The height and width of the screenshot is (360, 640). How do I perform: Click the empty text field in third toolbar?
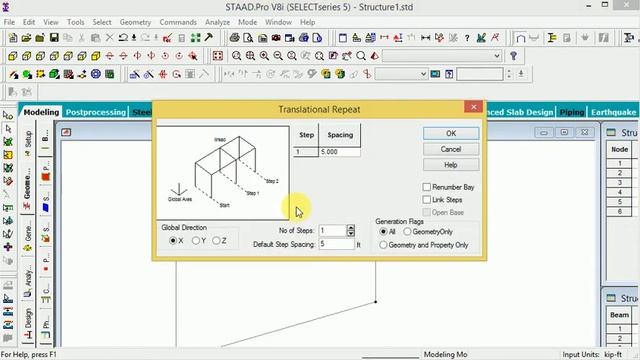480,74
